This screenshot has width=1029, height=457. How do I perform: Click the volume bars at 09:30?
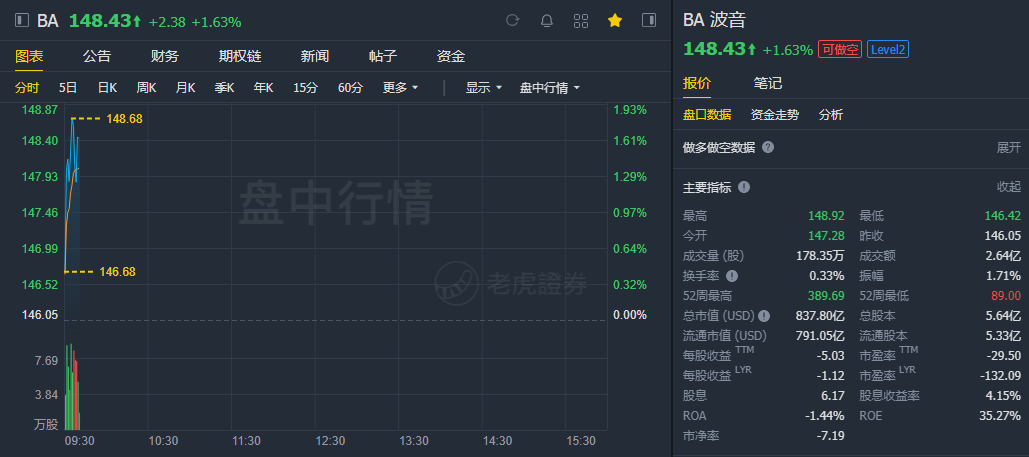pyautogui.click(x=72, y=387)
